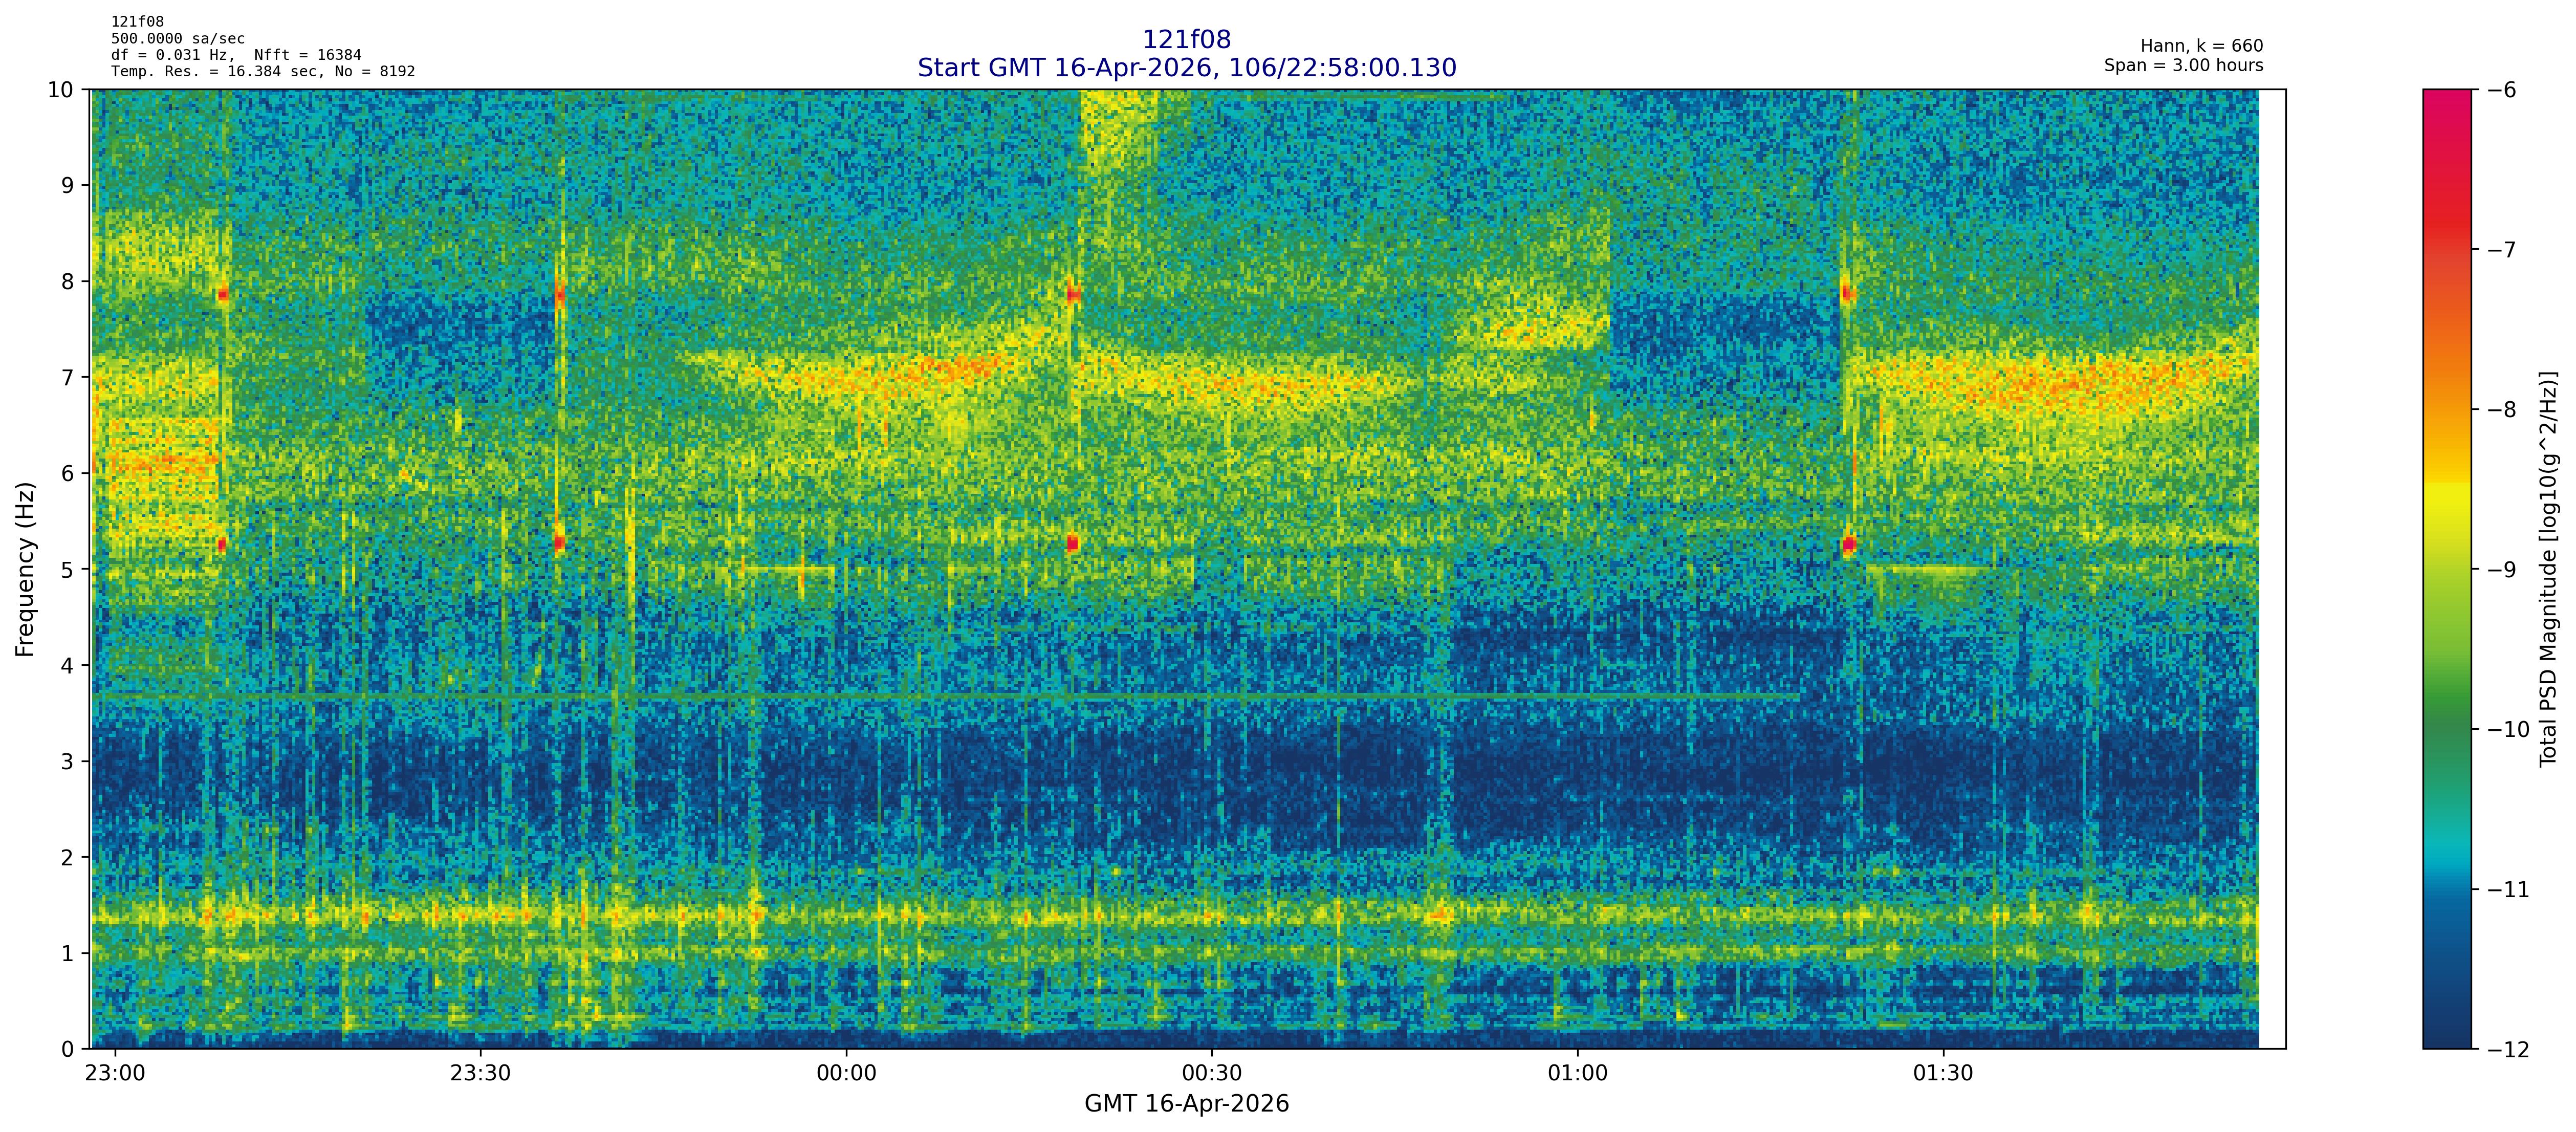Click the Total PSD Magnitude colorbar label
This screenshot has height=1132, width=2576.
click(2548, 569)
